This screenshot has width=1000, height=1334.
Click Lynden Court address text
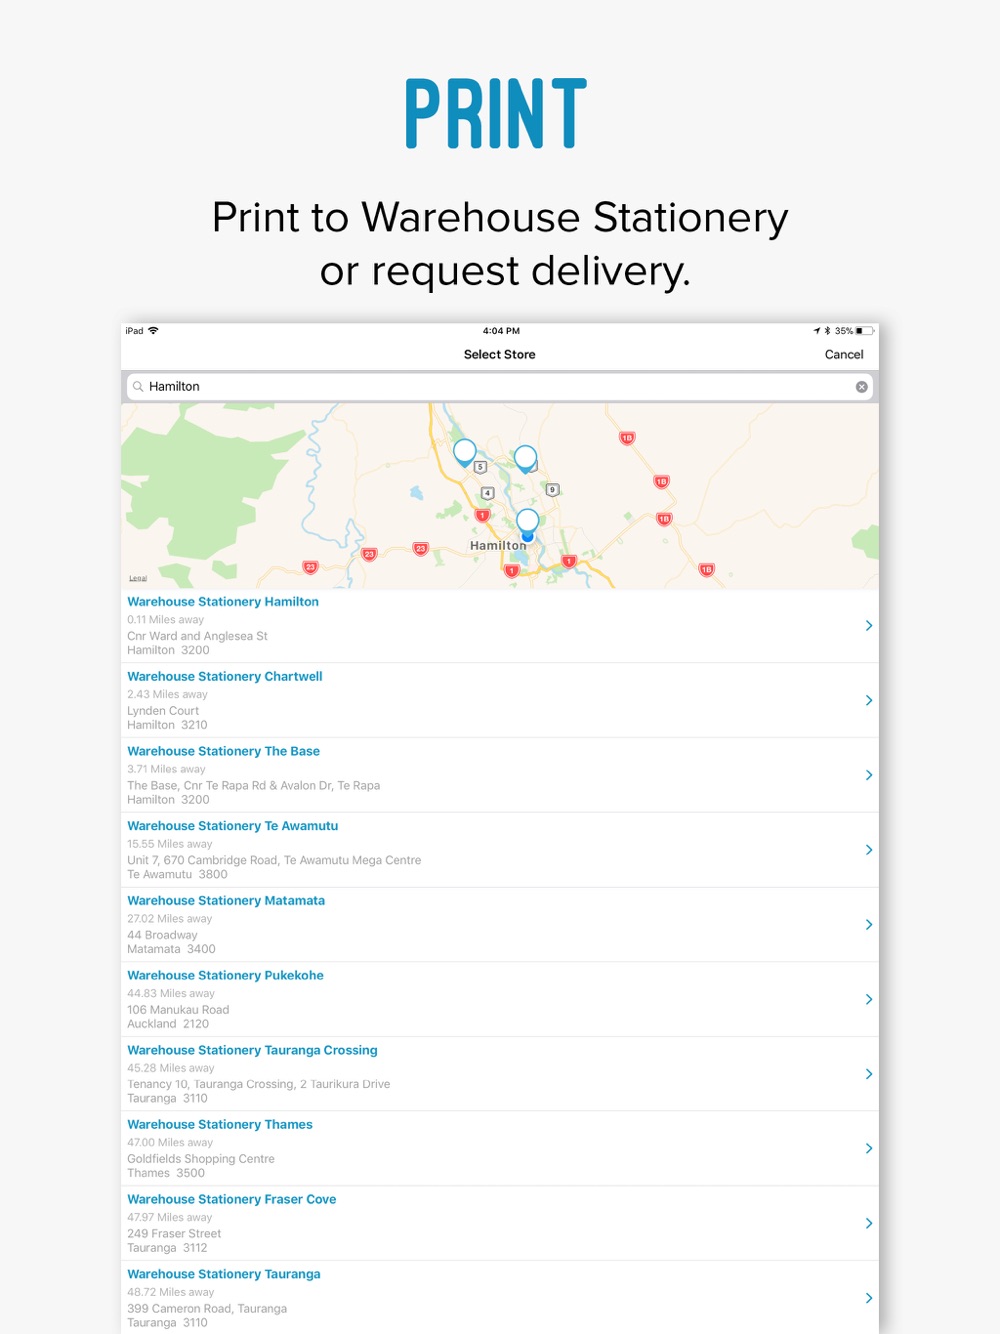click(x=163, y=711)
